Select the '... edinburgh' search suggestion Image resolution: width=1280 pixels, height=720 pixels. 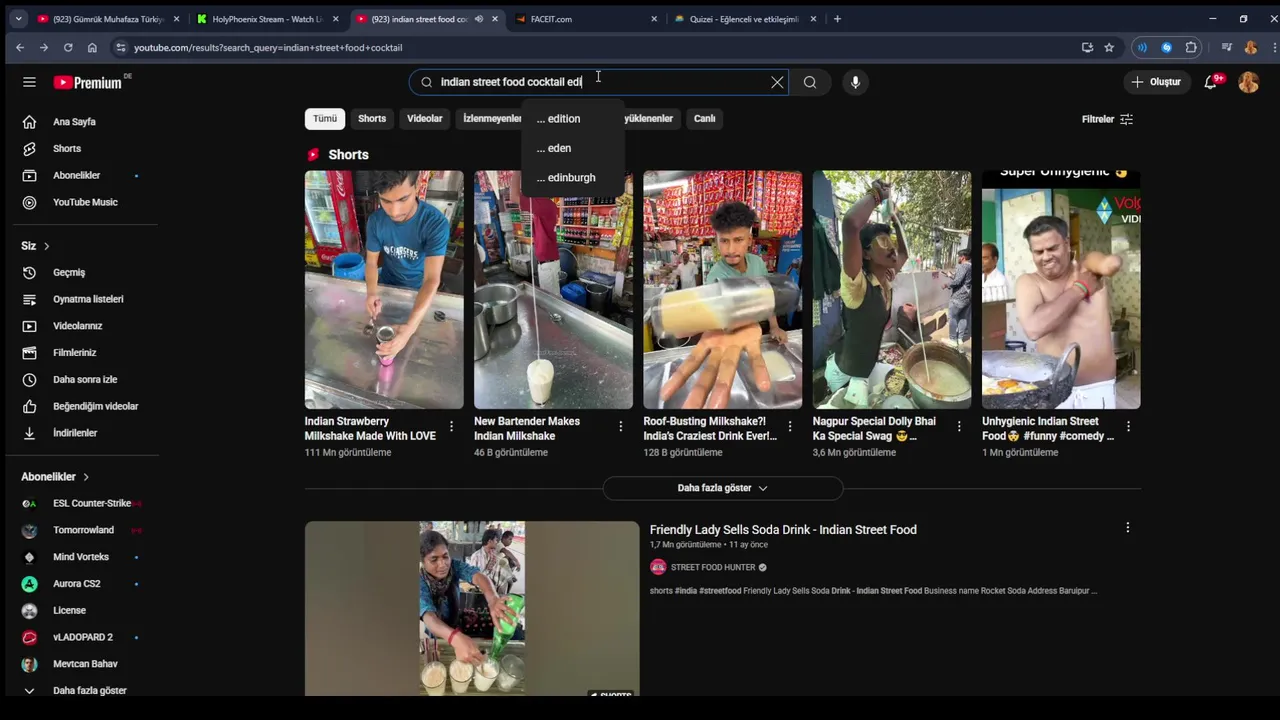(573, 178)
